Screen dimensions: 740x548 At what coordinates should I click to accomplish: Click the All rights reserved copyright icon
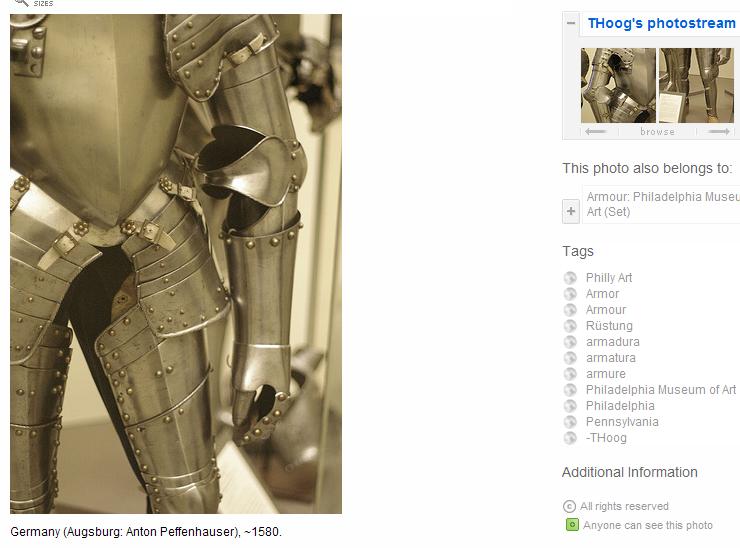(x=569, y=506)
